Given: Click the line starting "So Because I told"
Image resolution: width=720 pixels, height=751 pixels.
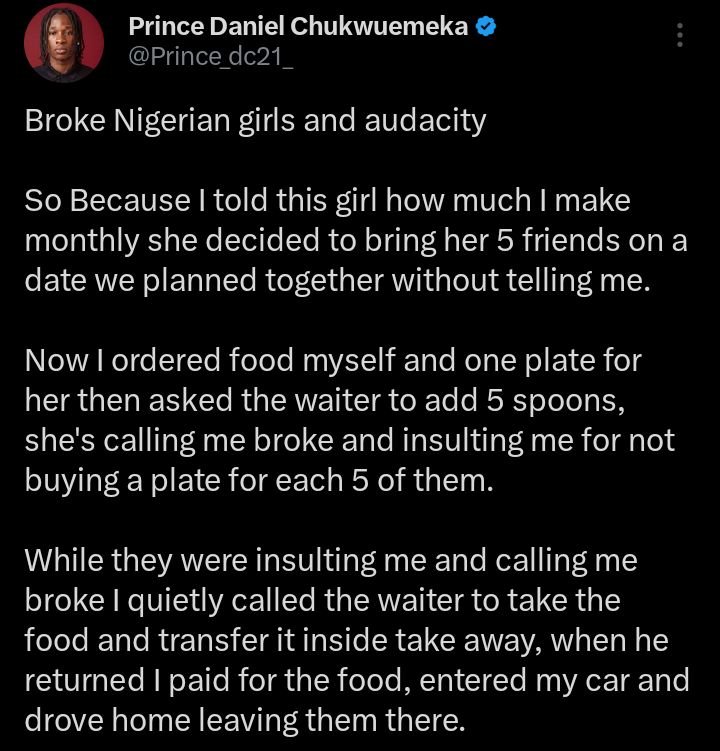Looking at the screenshot, I should tap(328, 200).
